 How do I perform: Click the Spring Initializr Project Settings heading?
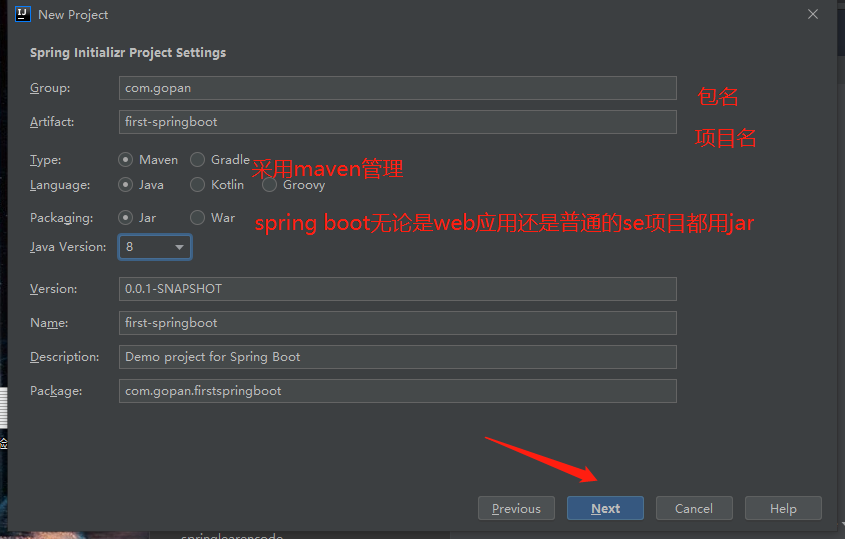pos(128,53)
